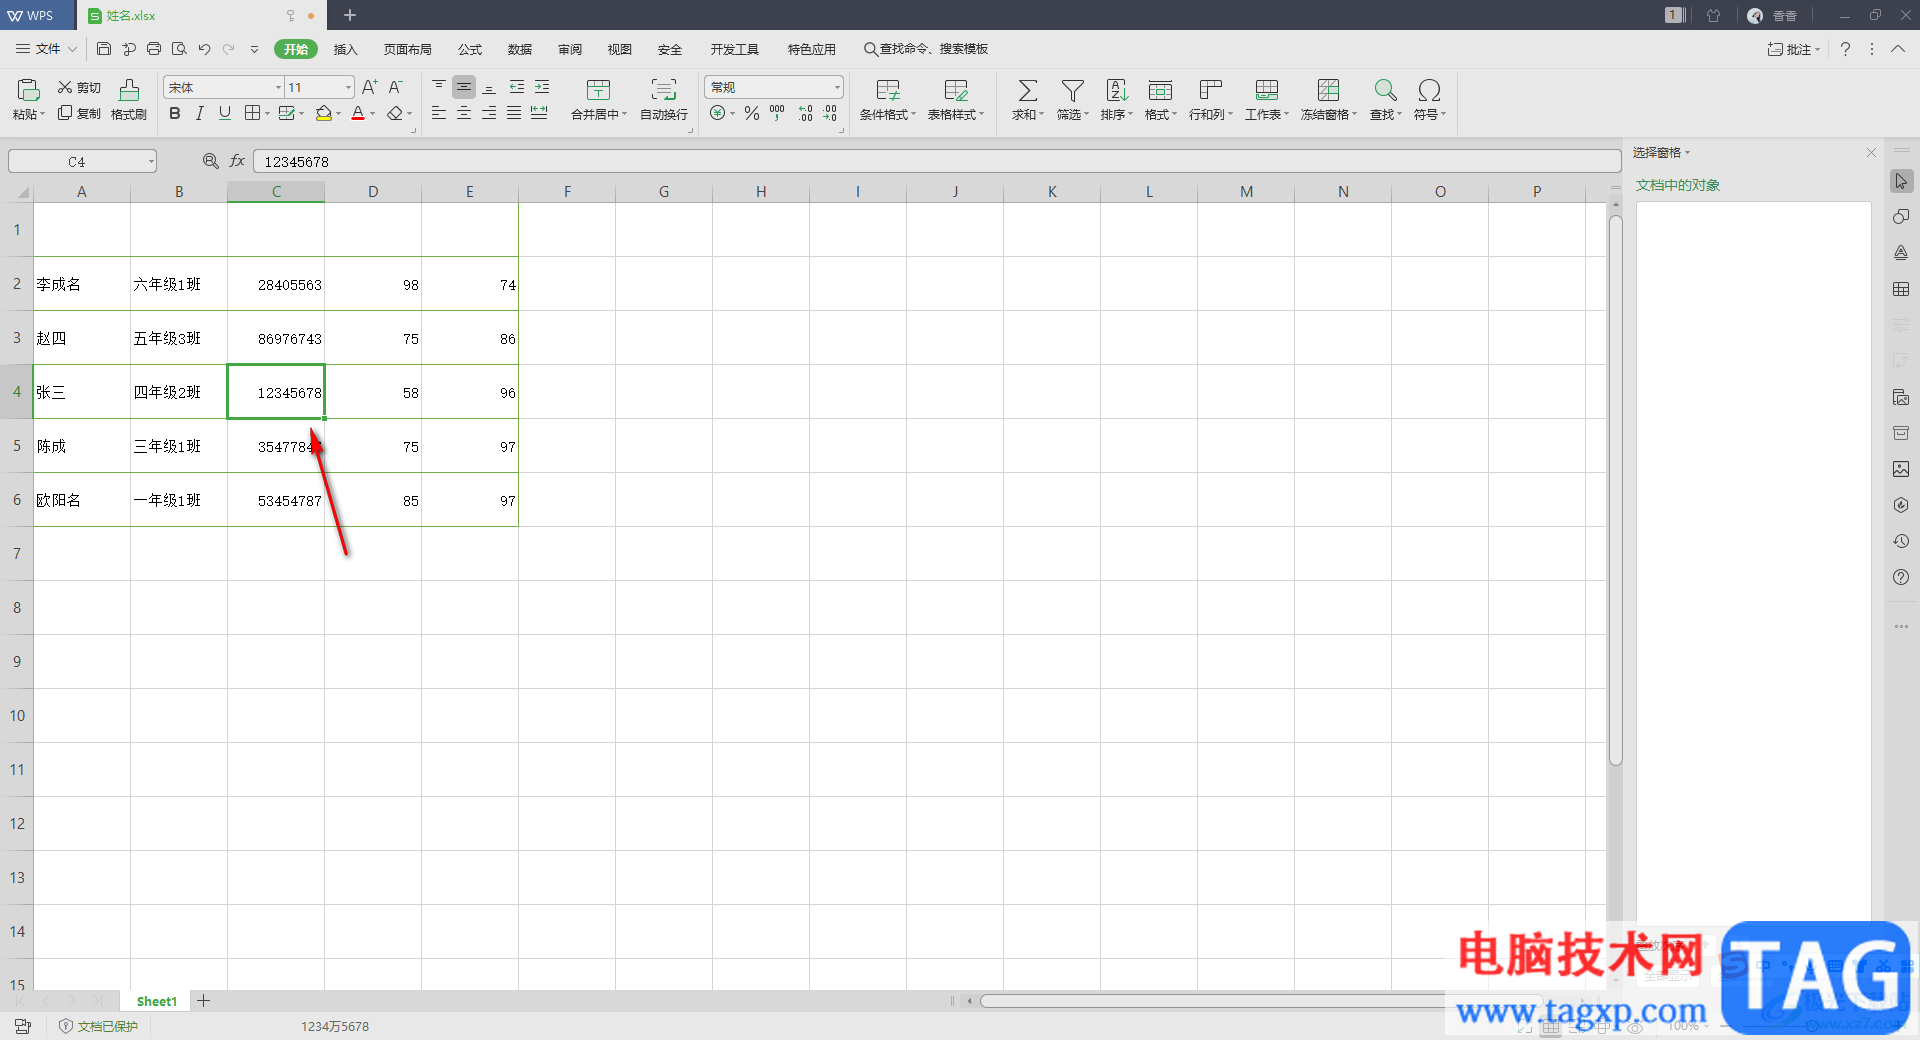Toggle justify alignment

(x=514, y=114)
